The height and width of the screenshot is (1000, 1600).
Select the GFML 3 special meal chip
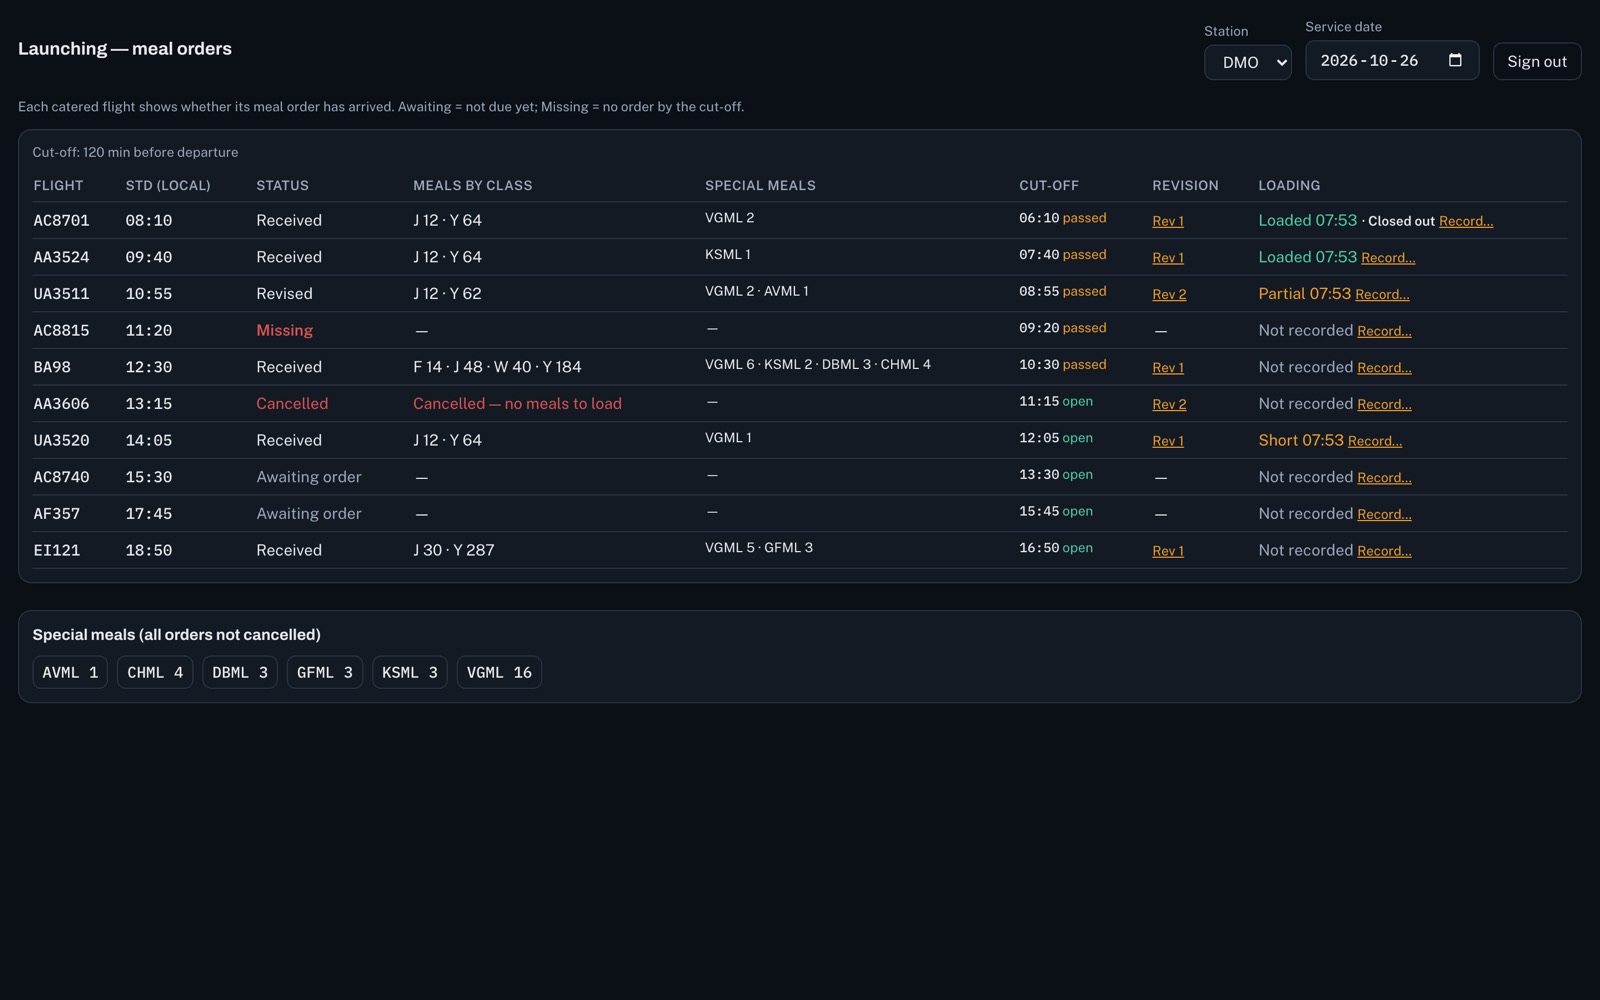(x=325, y=672)
